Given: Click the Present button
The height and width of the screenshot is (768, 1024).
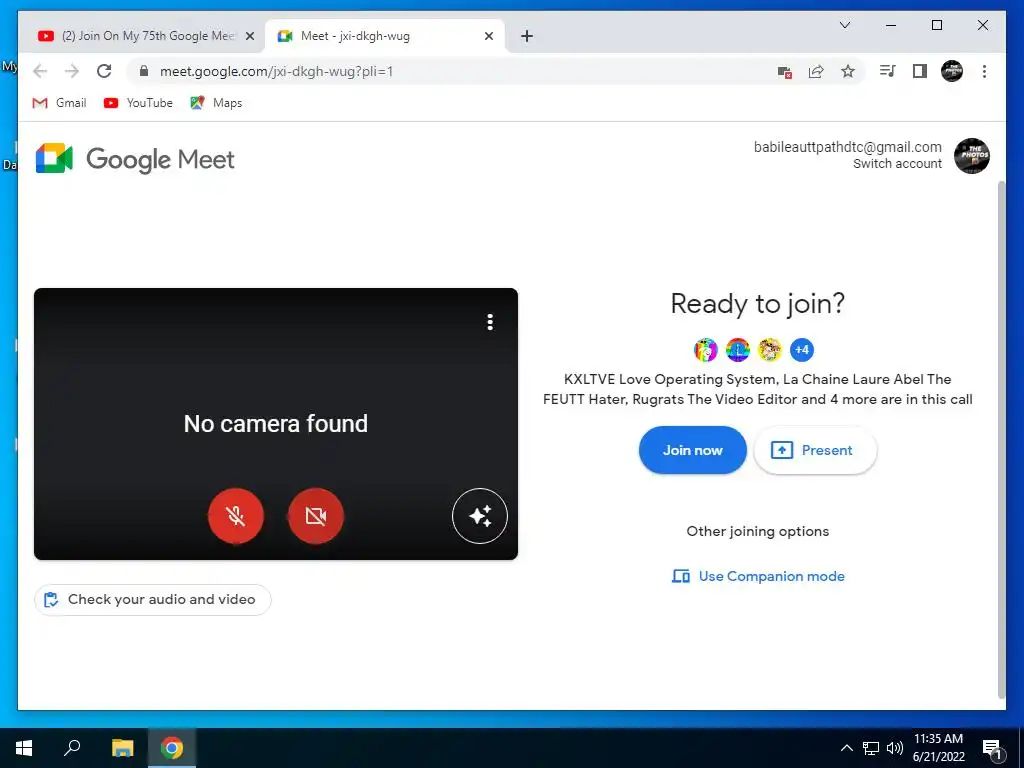Looking at the screenshot, I should 815,450.
